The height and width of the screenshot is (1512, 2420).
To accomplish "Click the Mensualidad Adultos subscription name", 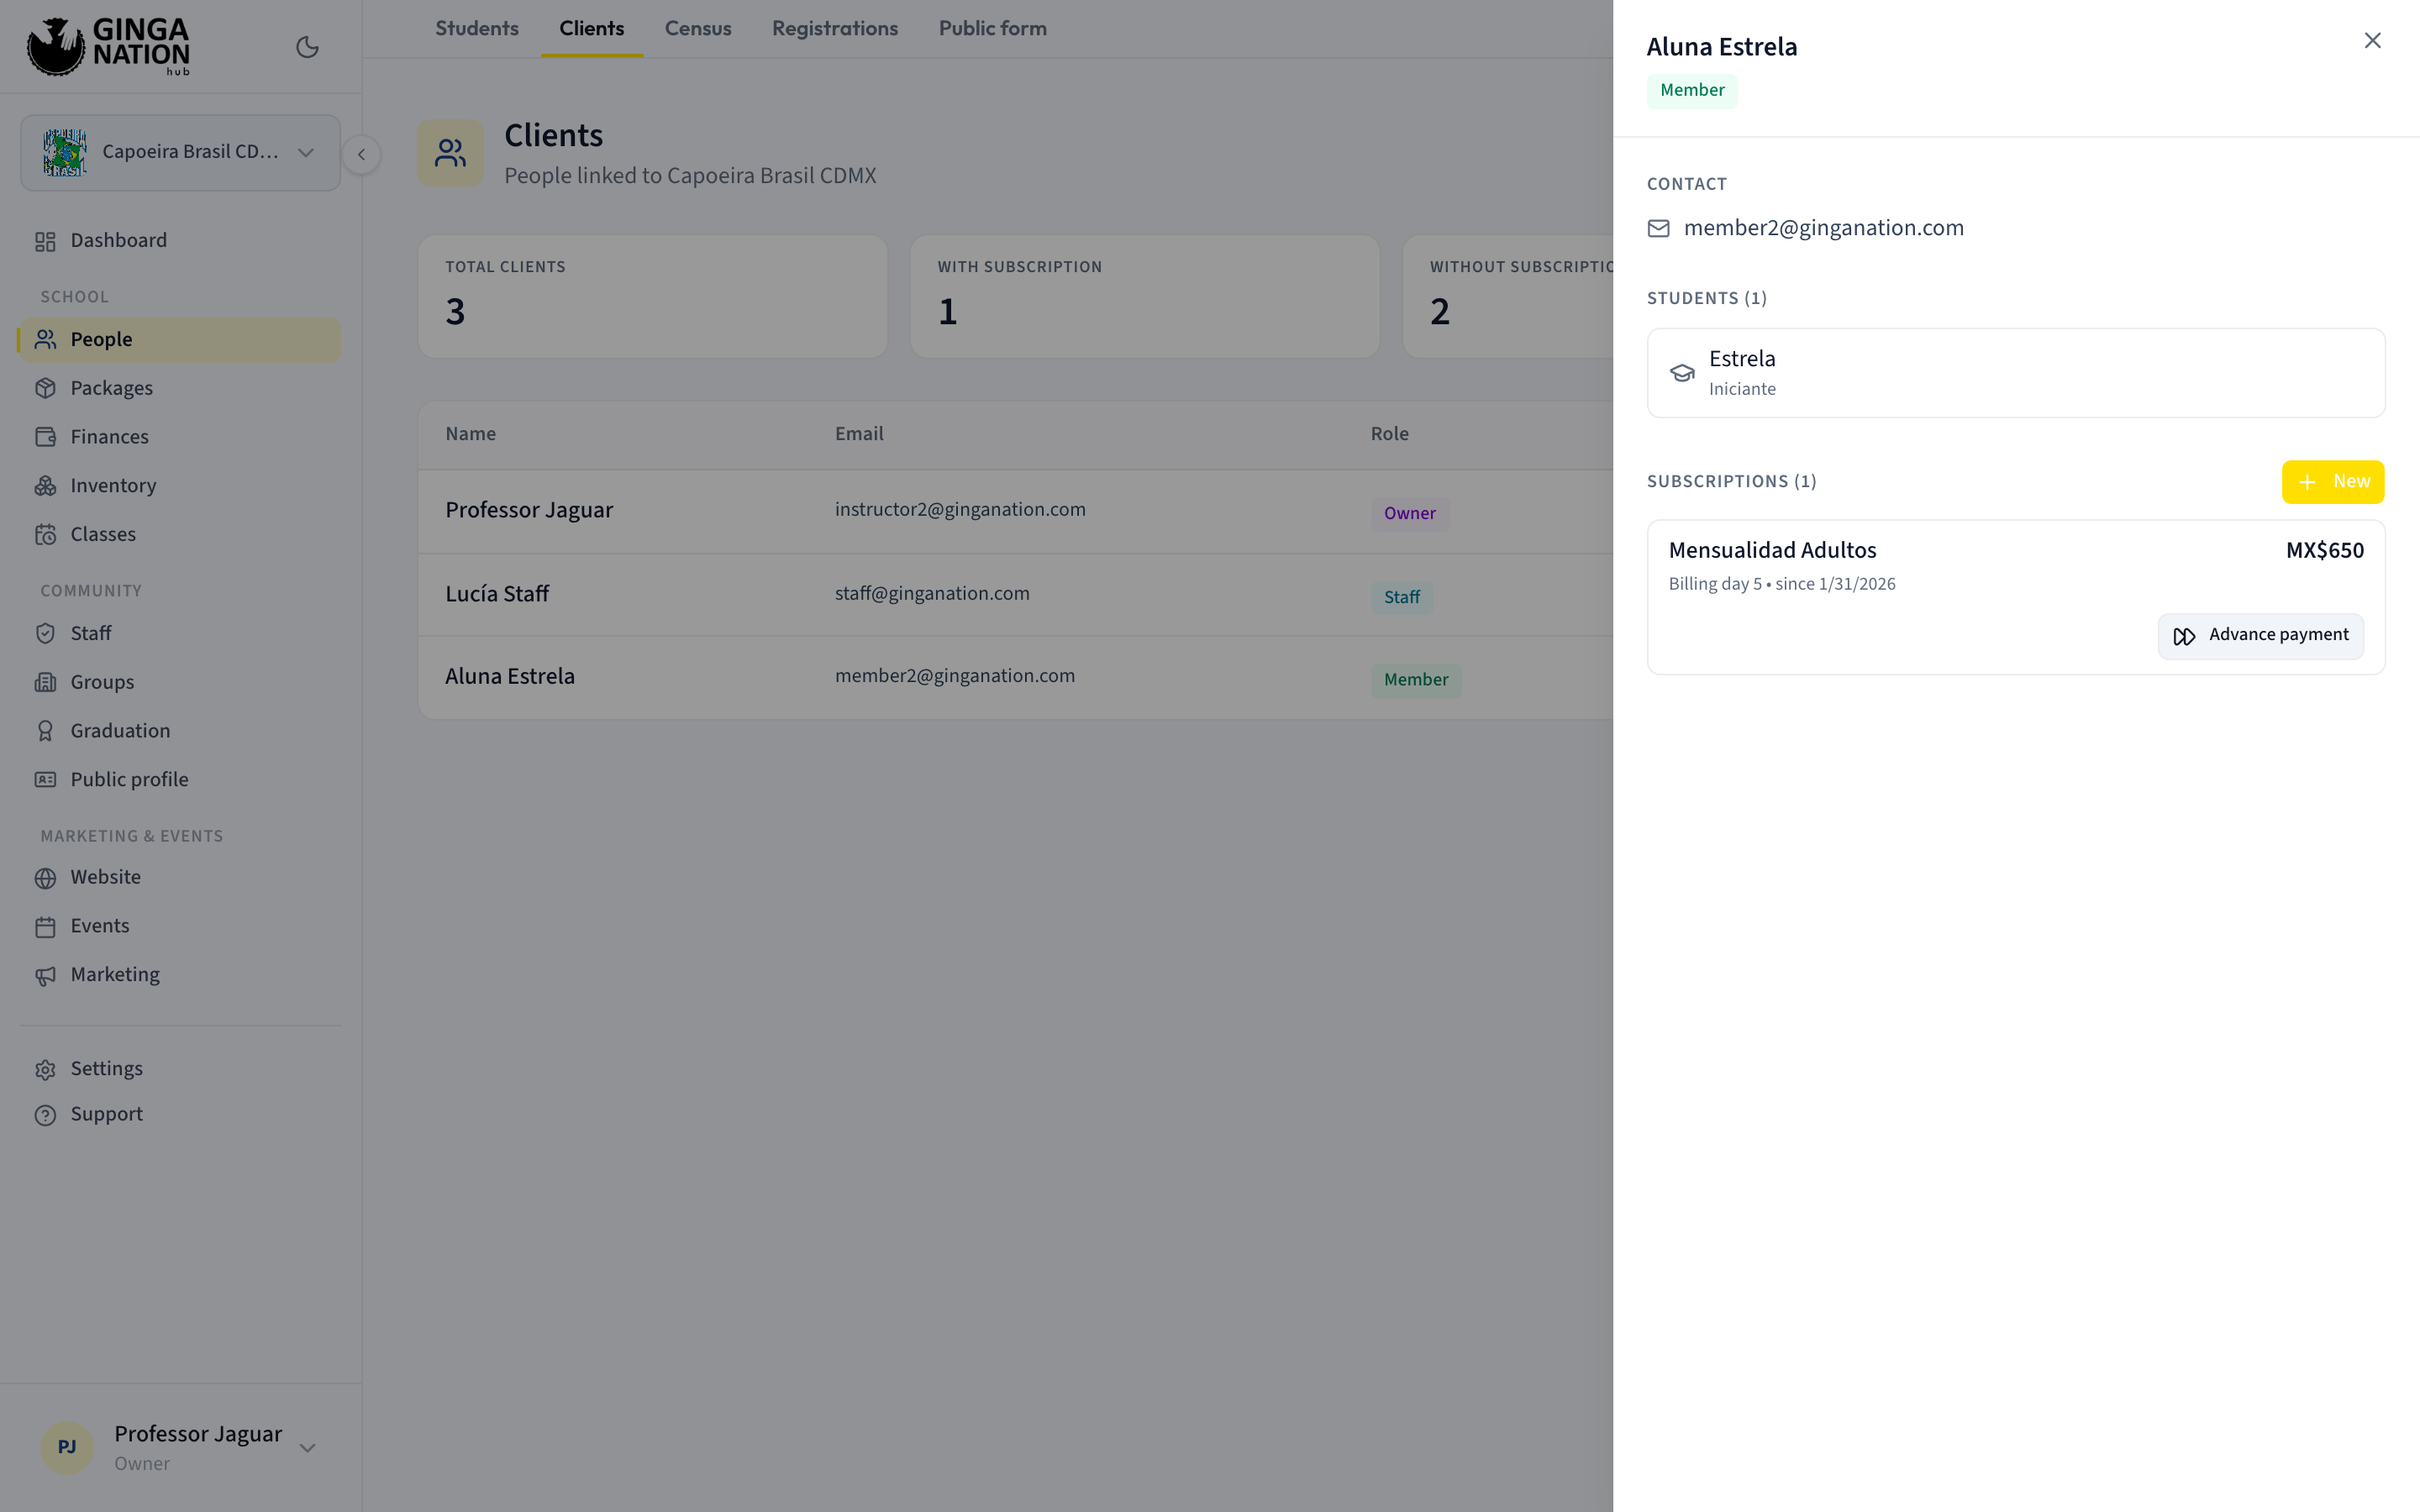I will pos(1772,551).
